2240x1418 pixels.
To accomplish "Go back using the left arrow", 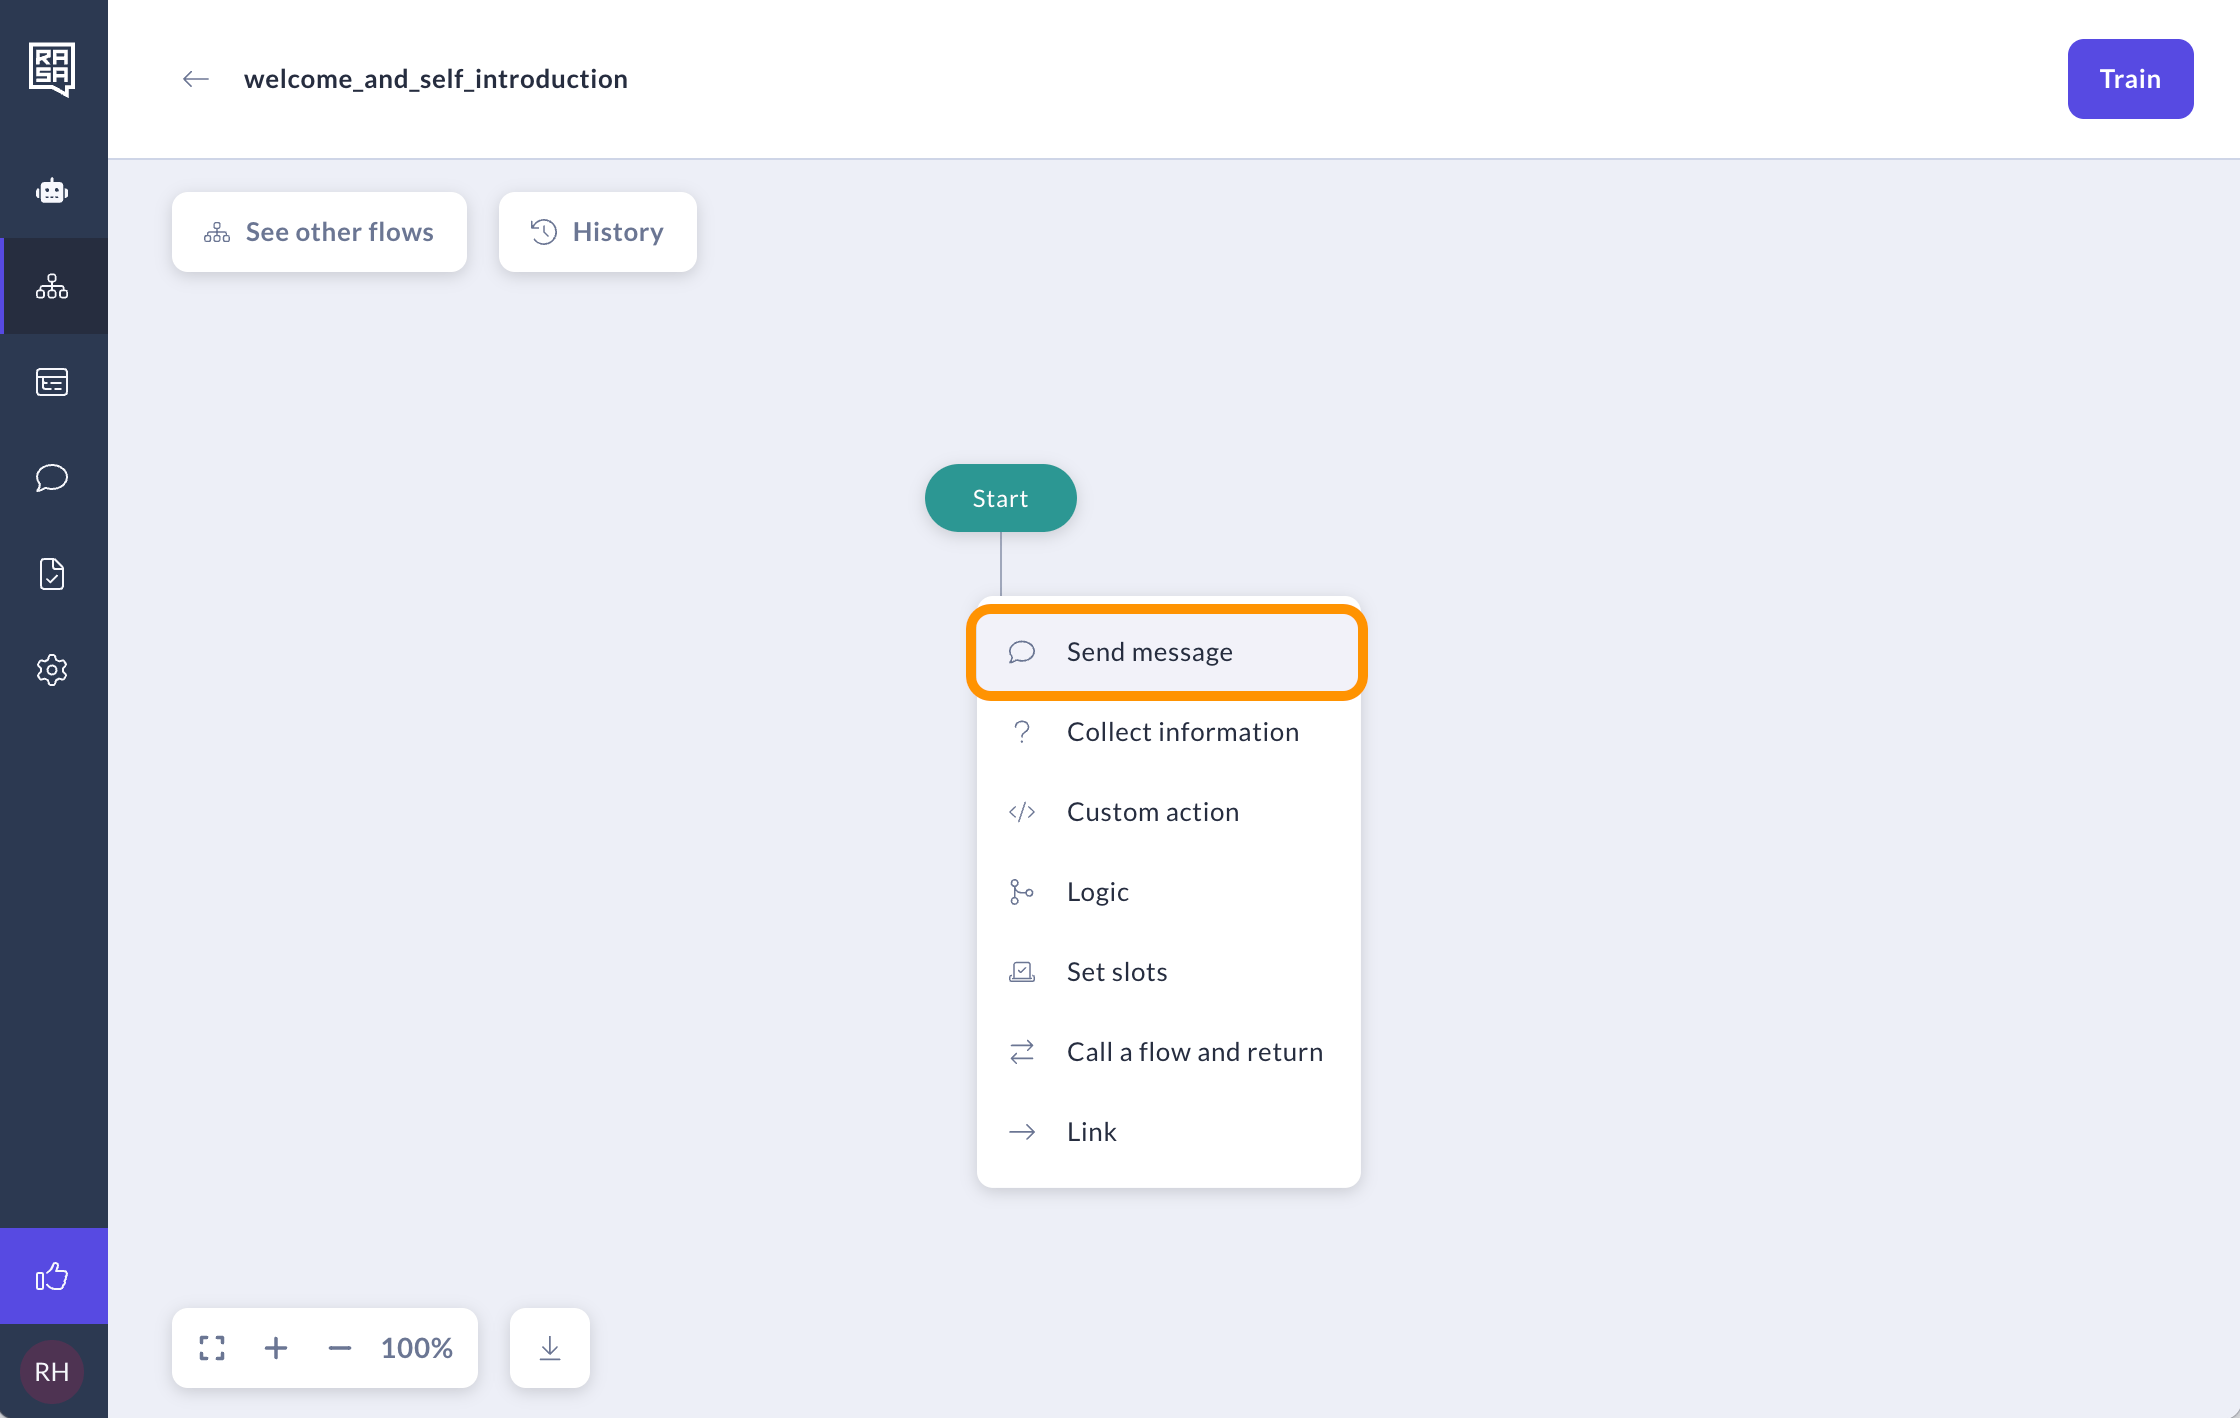I will coord(196,79).
